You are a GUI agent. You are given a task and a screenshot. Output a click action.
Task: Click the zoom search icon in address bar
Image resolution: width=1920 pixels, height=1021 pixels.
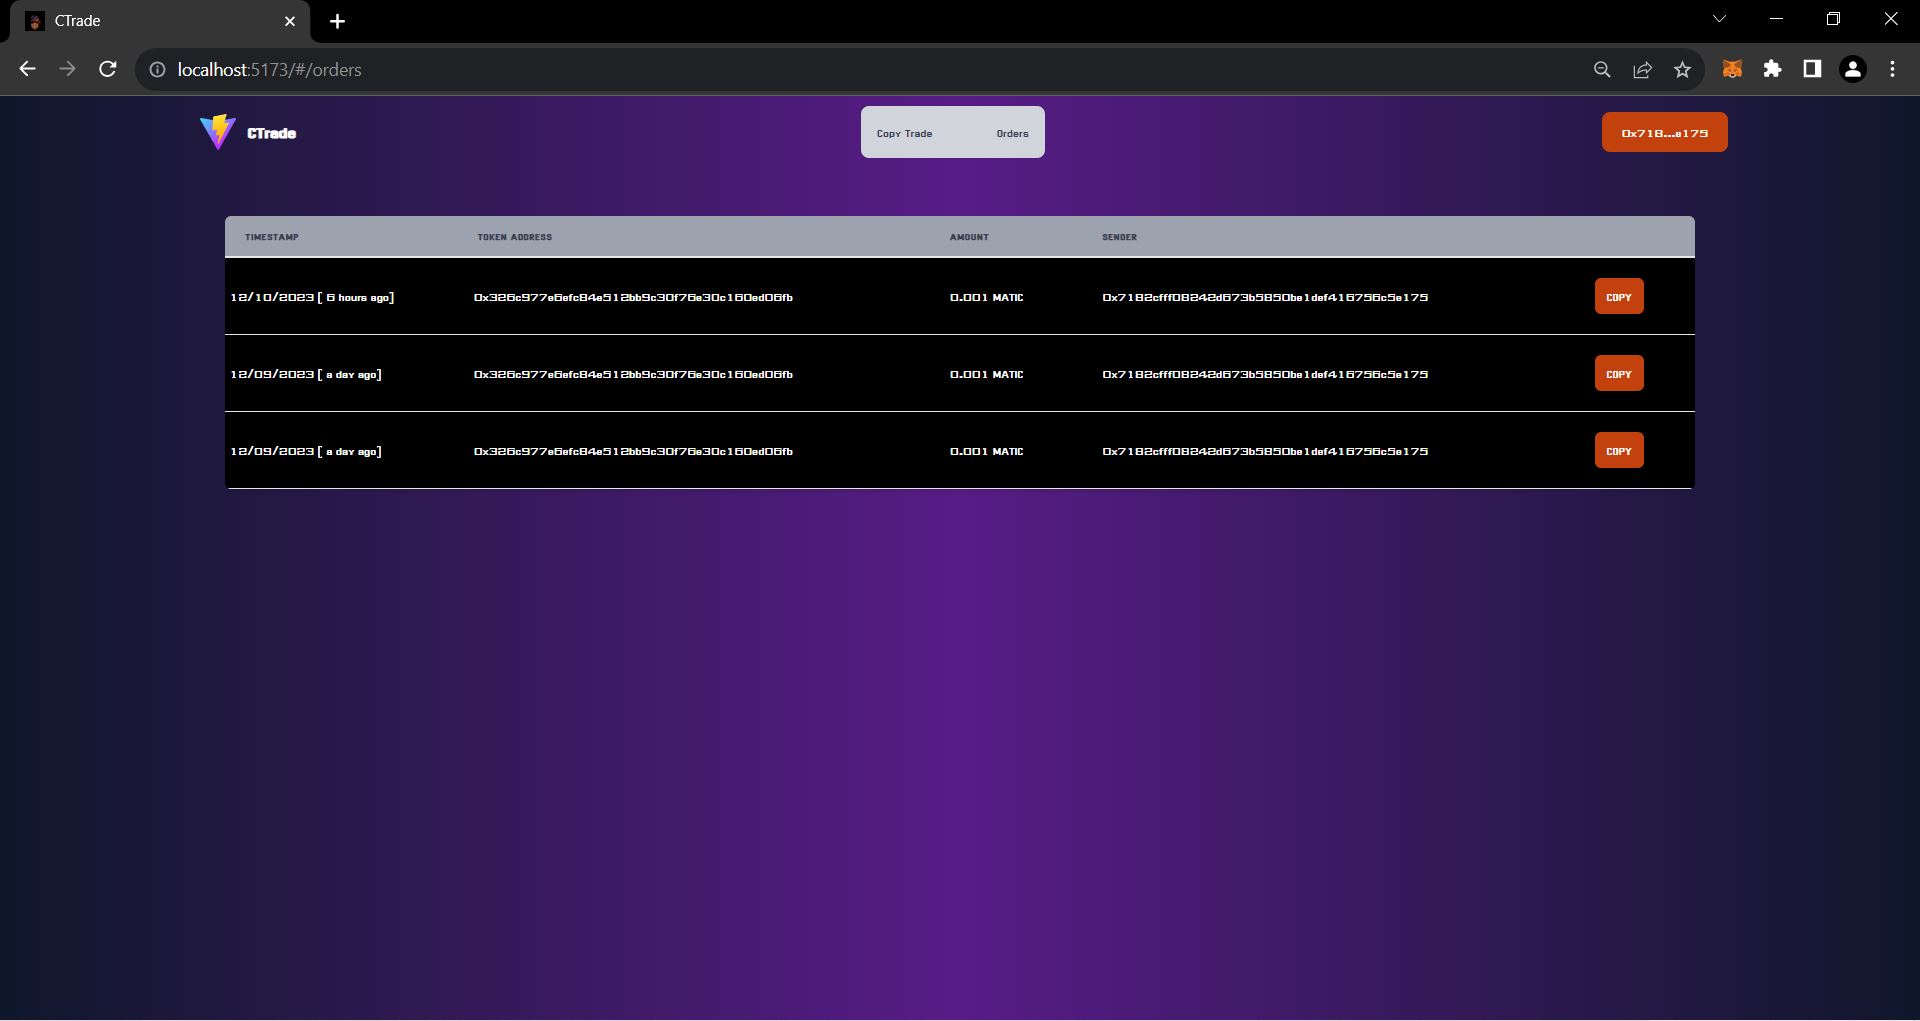[1602, 69]
